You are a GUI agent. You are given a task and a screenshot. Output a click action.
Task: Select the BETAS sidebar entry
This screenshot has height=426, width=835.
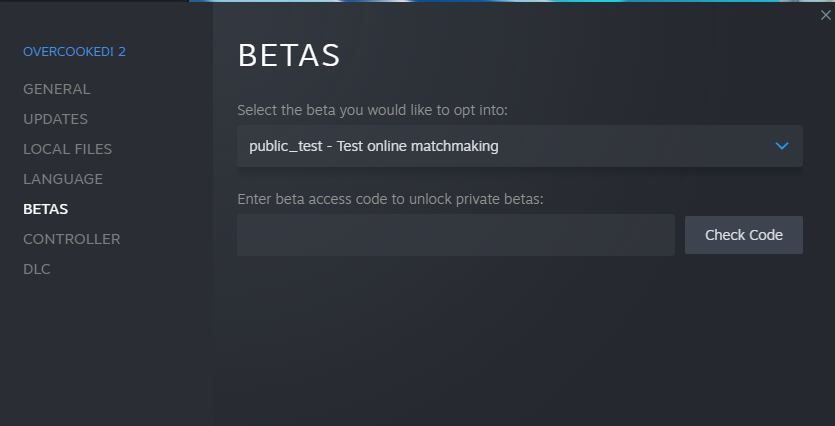46,209
